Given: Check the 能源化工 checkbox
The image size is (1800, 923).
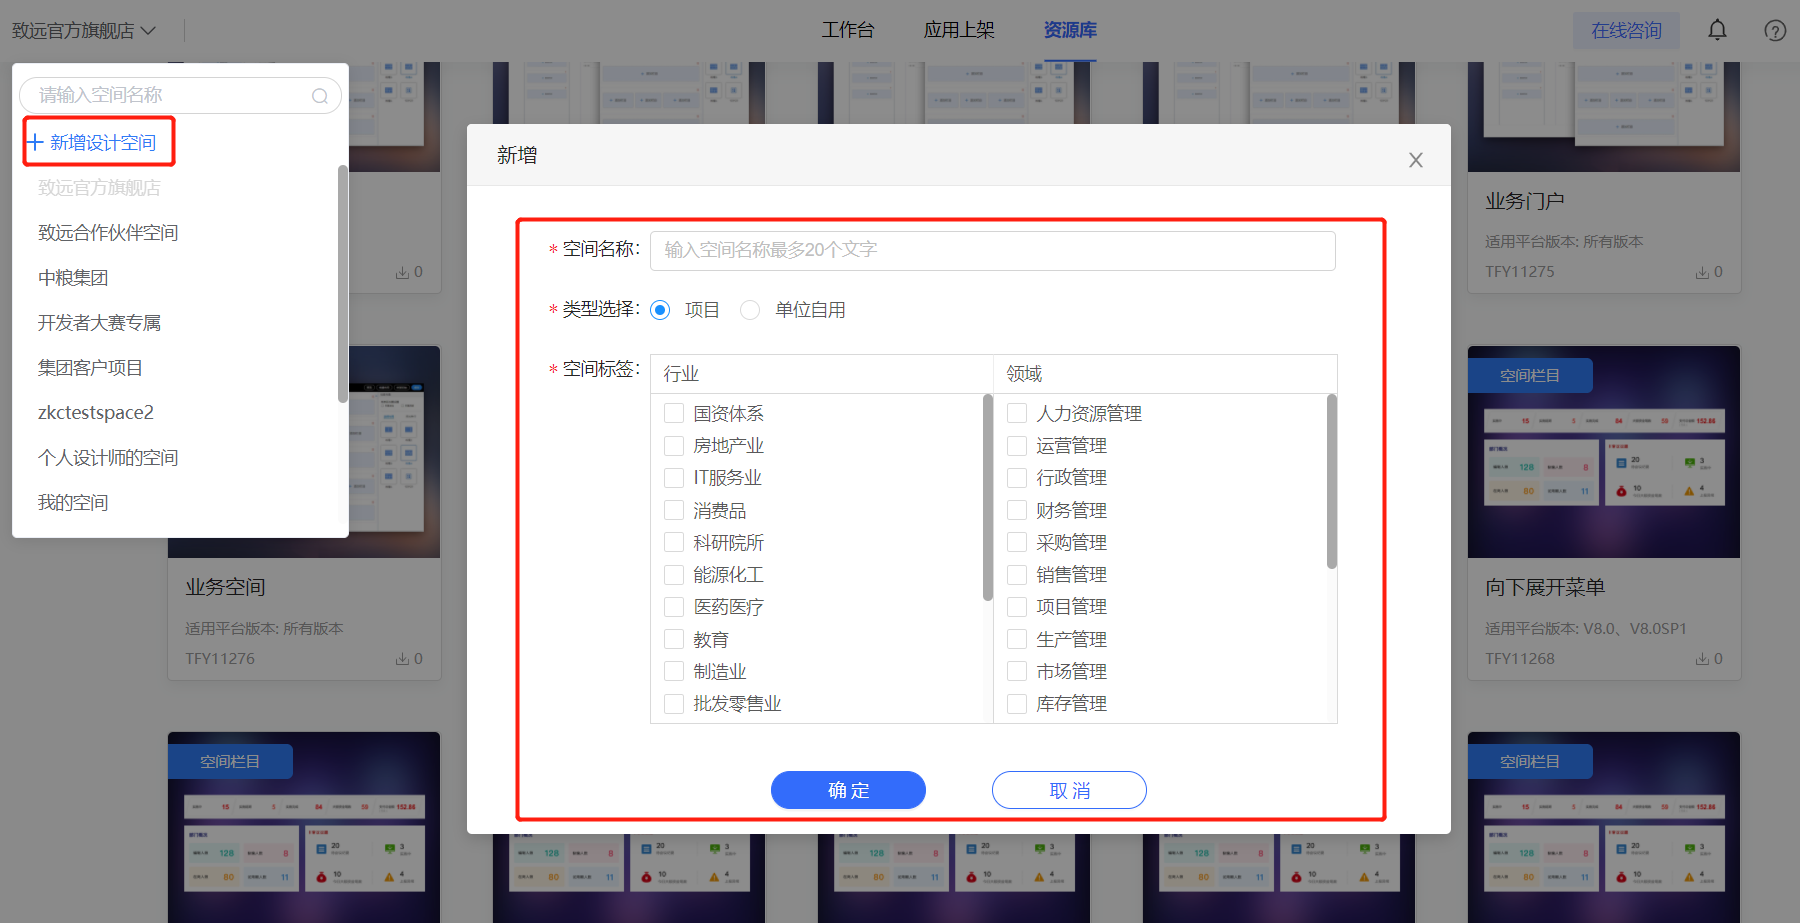Looking at the screenshot, I should pyautogui.click(x=674, y=574).
